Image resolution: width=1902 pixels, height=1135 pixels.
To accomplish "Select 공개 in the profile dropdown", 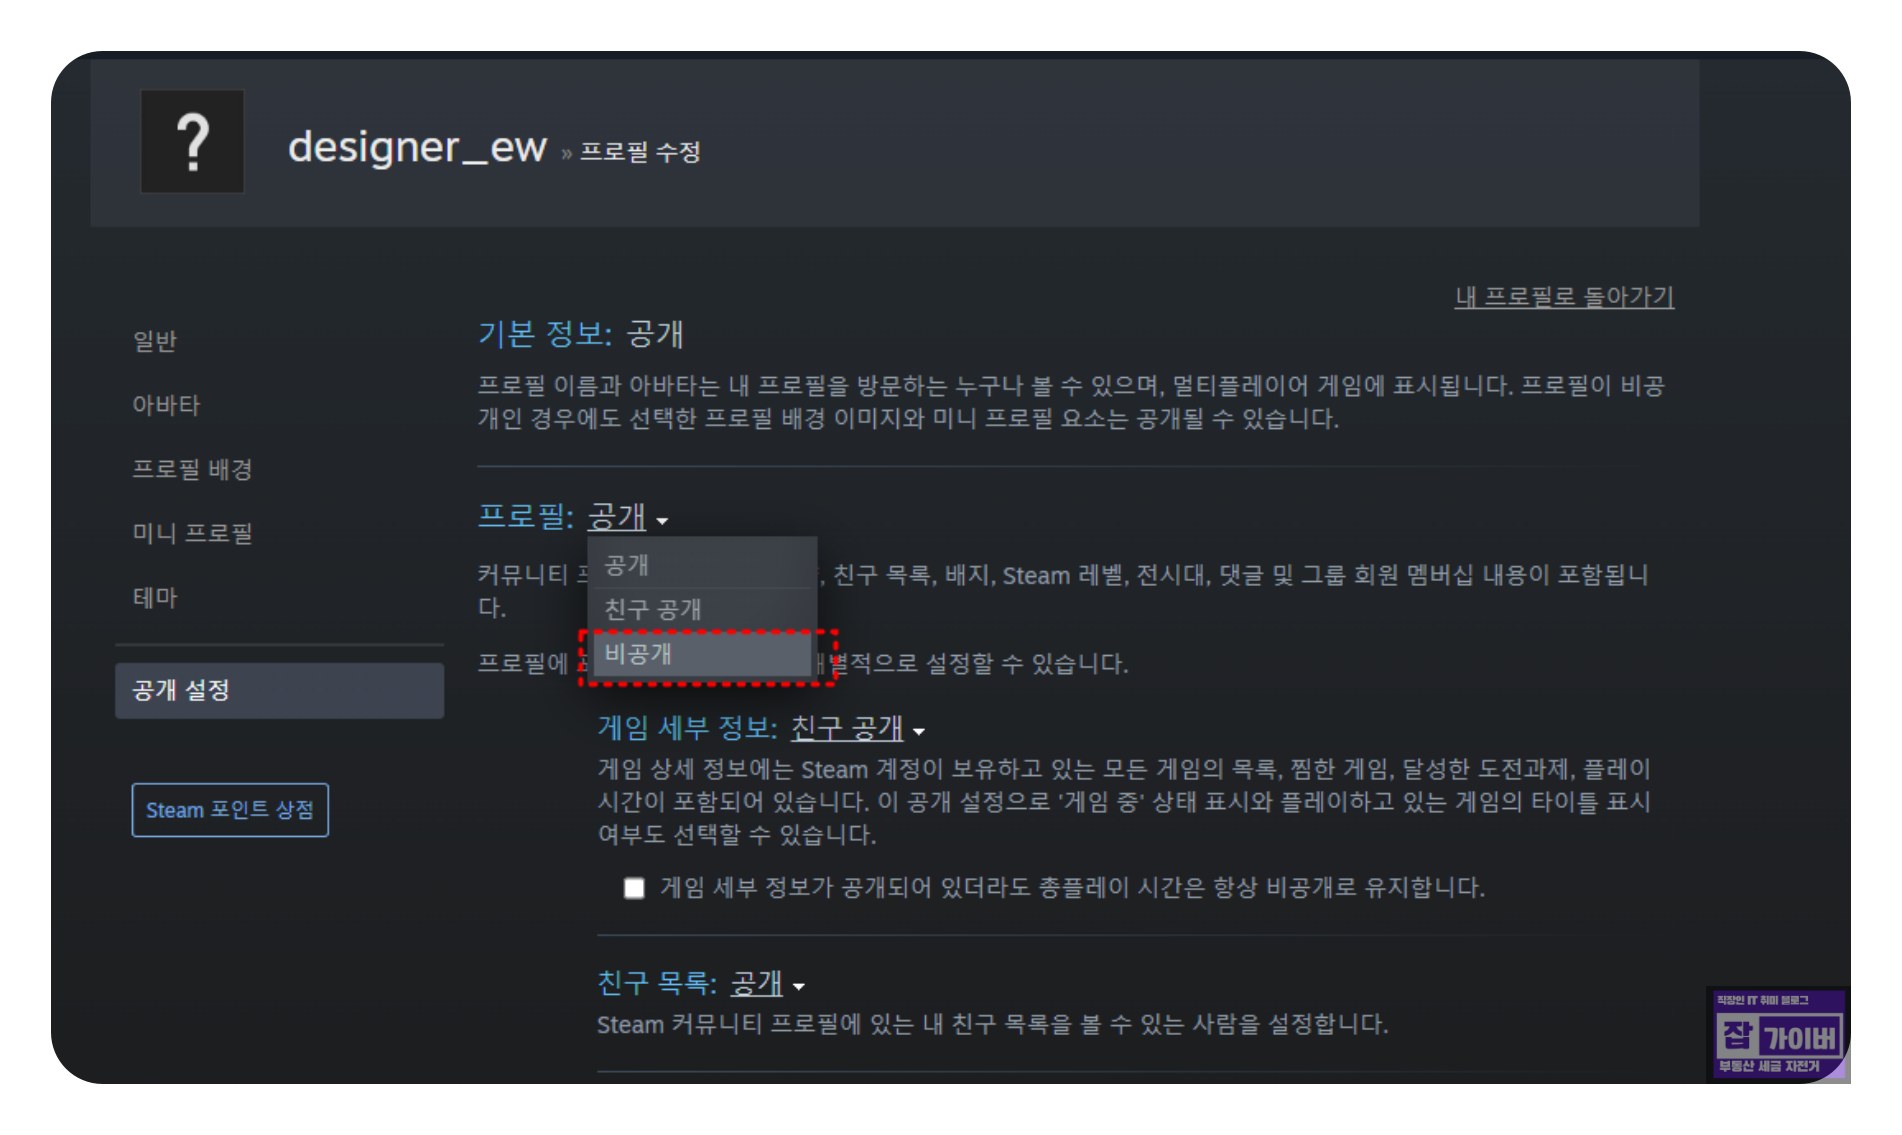I will [x=702, y=565].
